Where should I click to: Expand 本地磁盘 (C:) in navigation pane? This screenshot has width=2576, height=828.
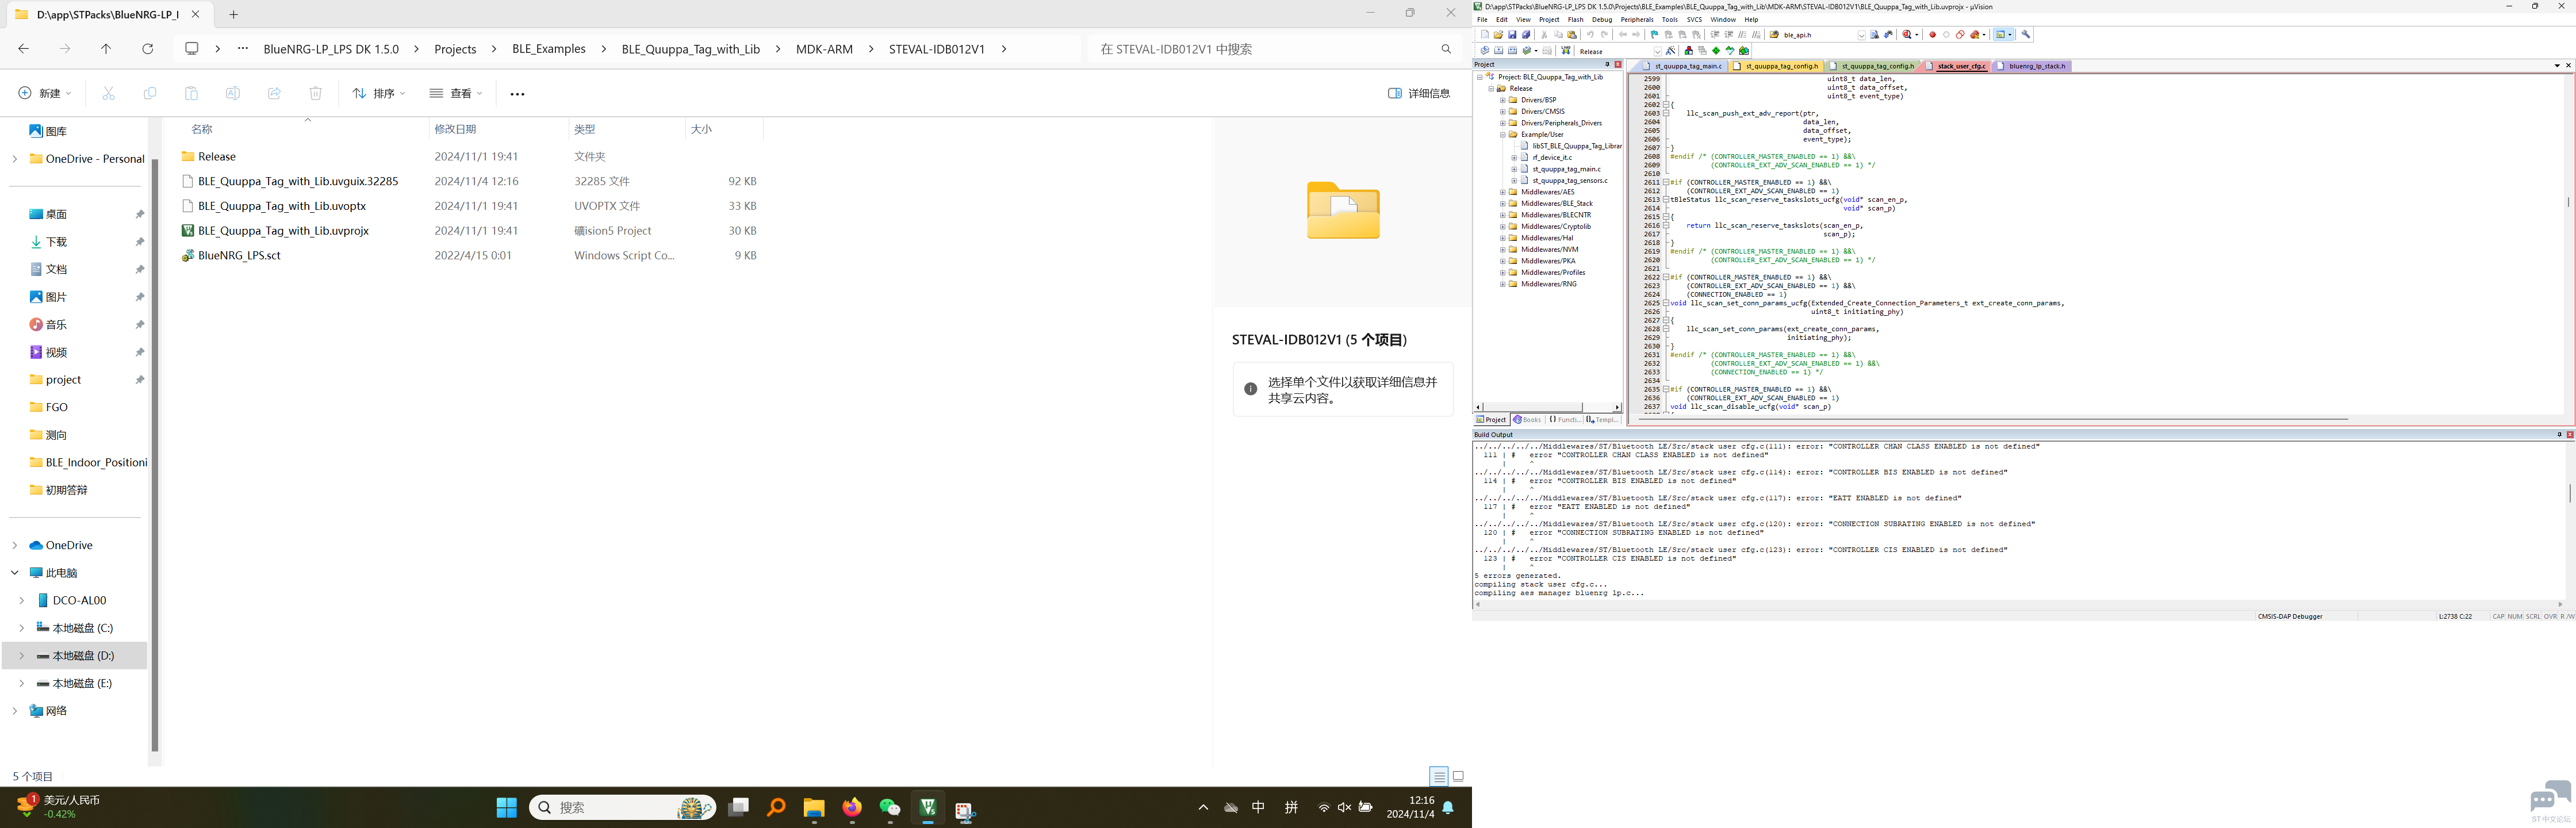[x=21, y=628]
